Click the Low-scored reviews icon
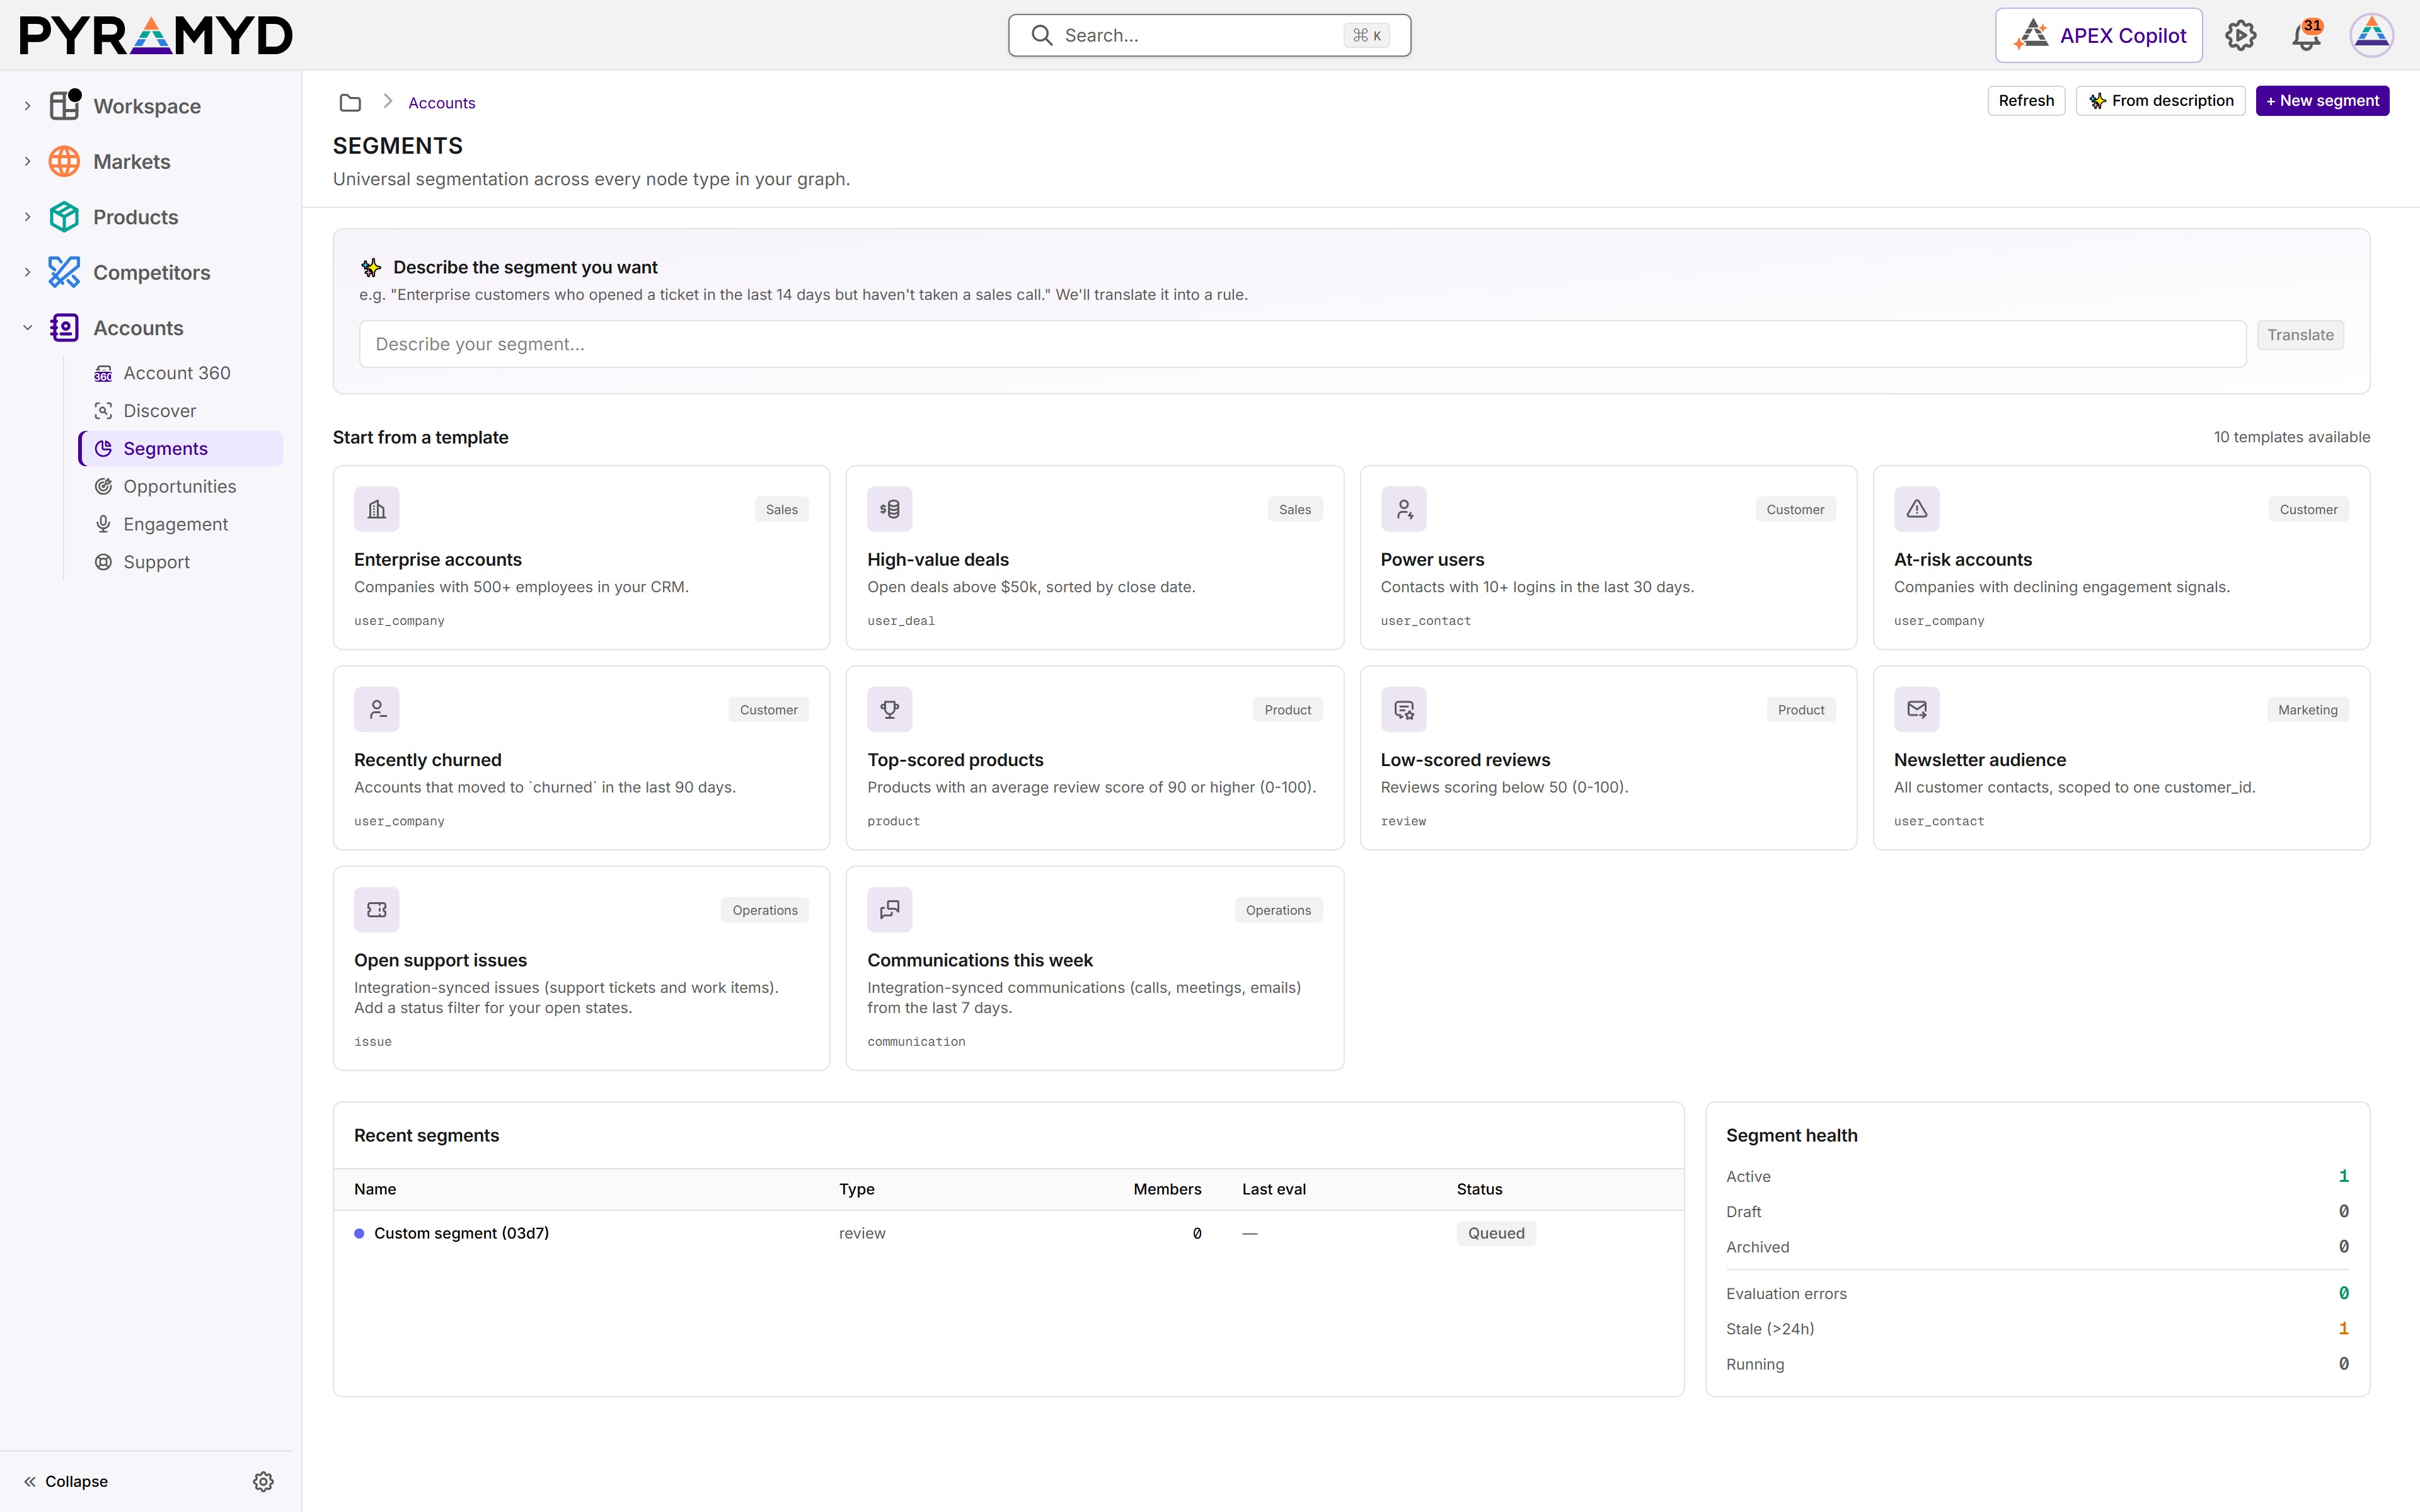The image size is (2420, 1512). 1404,709
